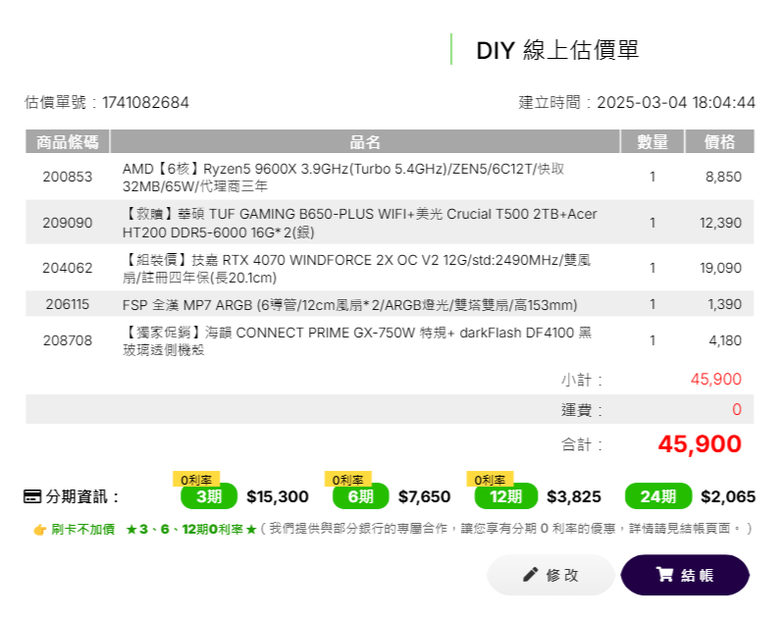Click product code 206115
The height and width of the screenshot is (619, 780).
click(x=67, y=304)
